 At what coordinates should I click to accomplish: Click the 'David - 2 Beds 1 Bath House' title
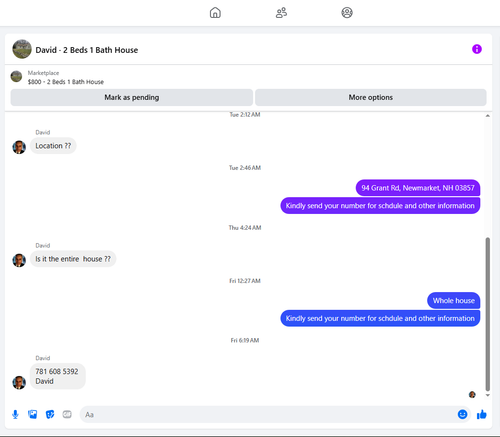(87, 50)
